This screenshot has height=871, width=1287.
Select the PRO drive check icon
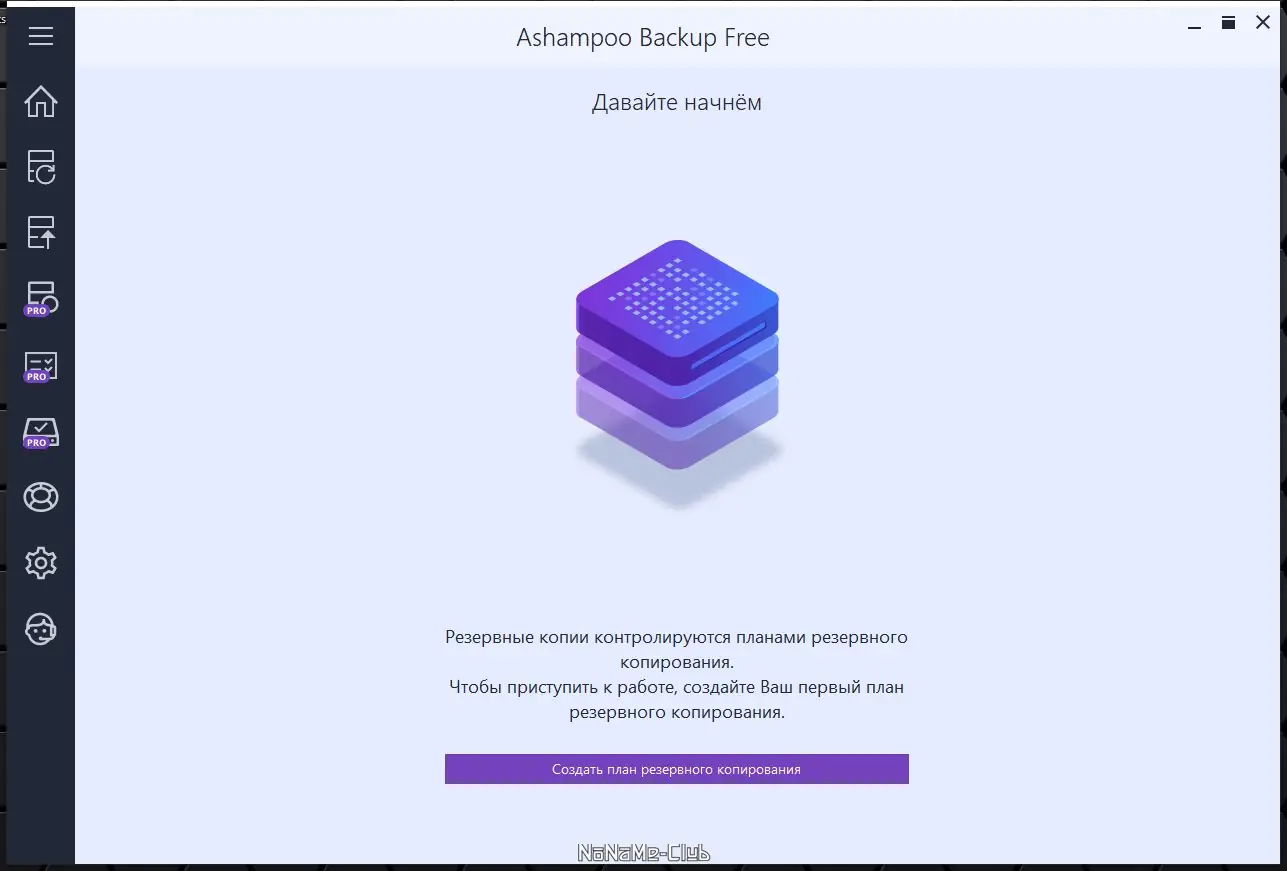(x=41, y=432)
